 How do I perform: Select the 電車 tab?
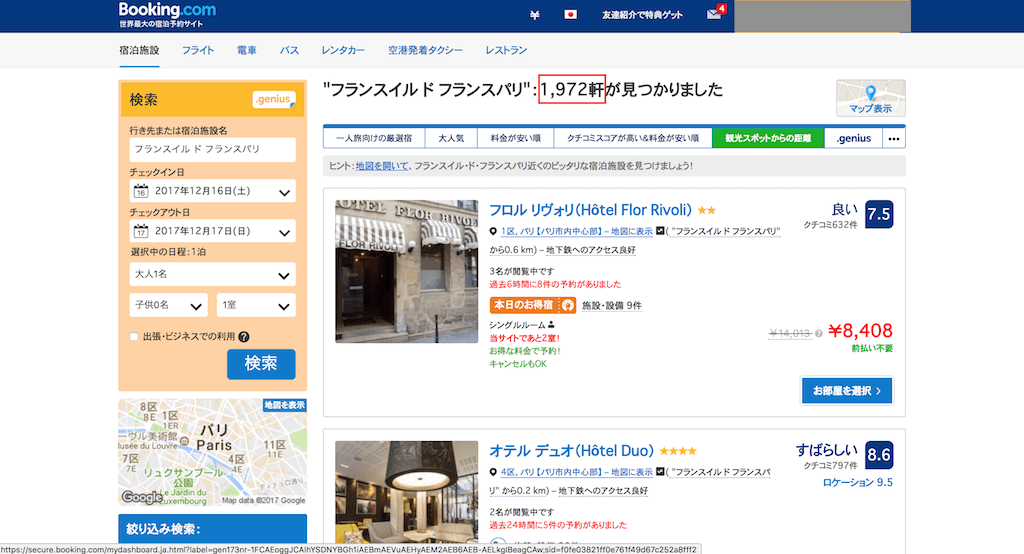(x=246, y=50)
